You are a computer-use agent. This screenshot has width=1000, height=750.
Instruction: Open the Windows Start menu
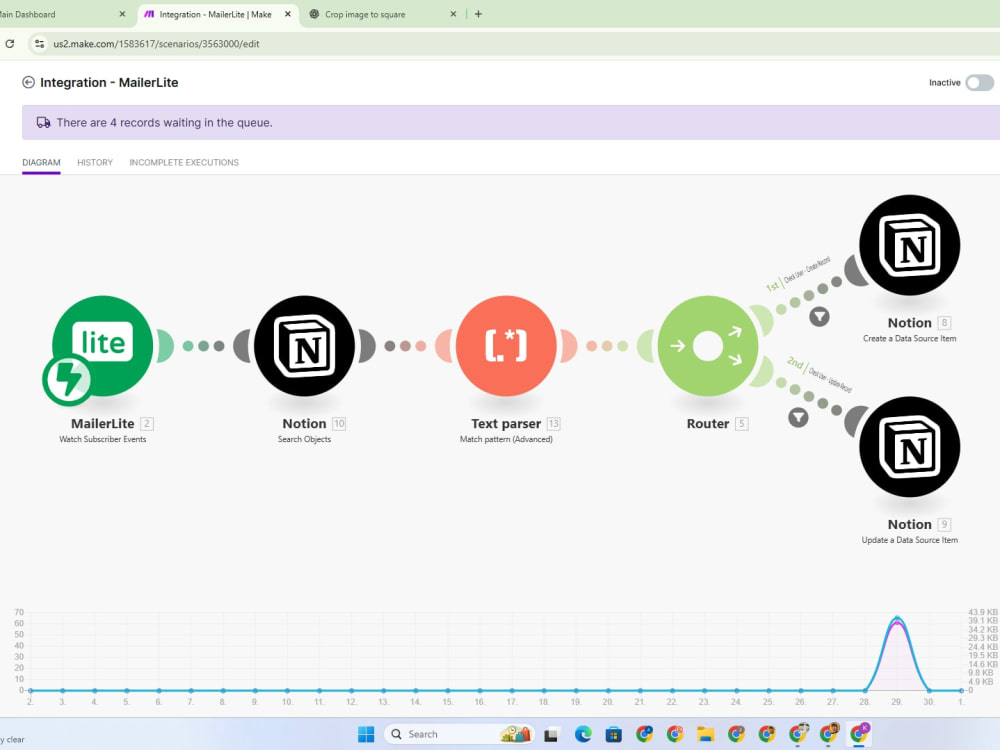click(x=366, y=734)
